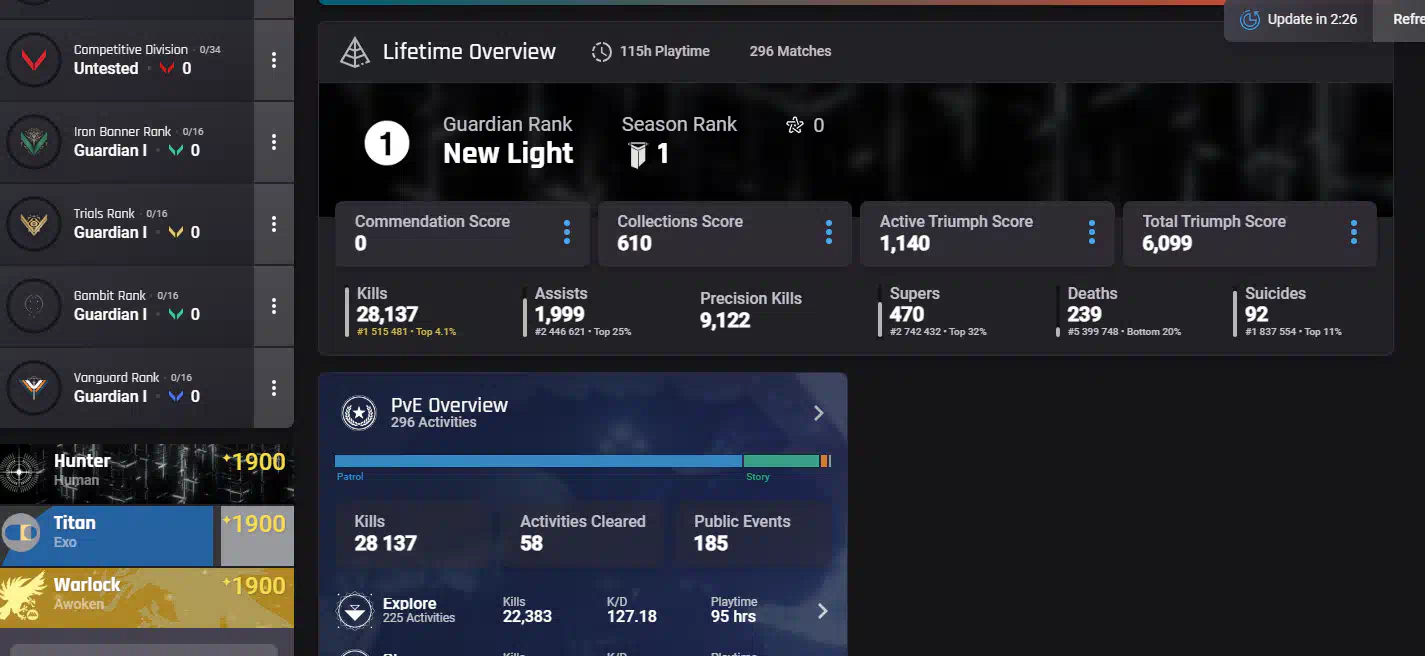Click the PvE Overview title
This screenshot has height=656, width=1425.
coord(449,405)
